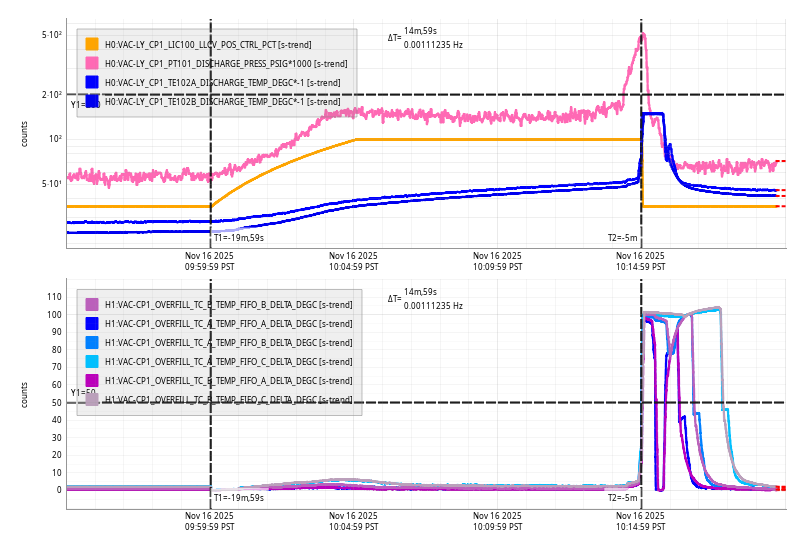Click the blue TE102A_DISCHARGE_TEMP legend swatch
The height and width of the screenshot is (551, 804).
point(92,82)
